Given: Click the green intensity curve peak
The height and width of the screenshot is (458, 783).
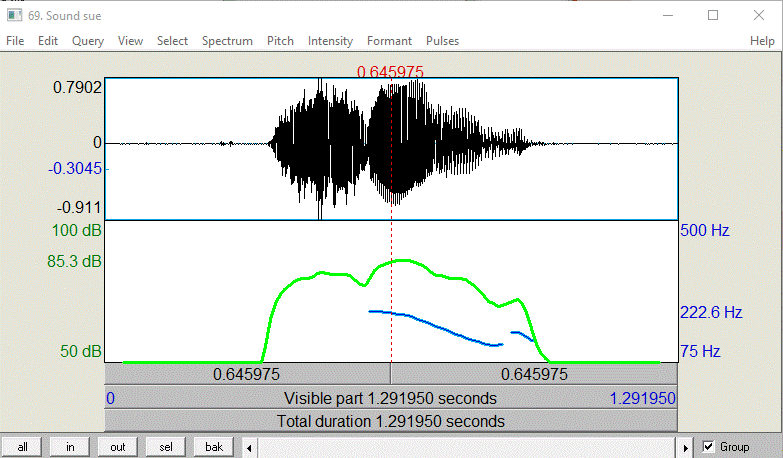Looking at the screenshot, I should tap(403, 260).
